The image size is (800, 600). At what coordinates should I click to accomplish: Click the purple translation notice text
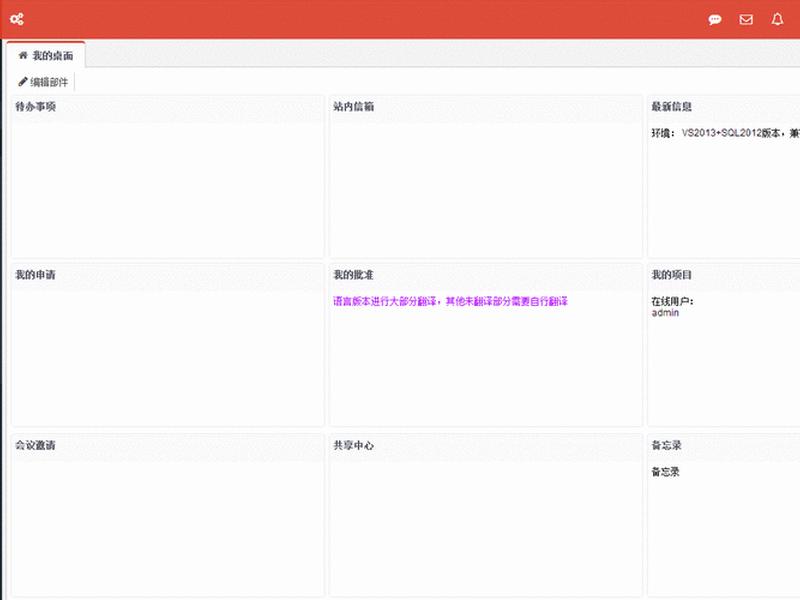[x=451, y=302]
